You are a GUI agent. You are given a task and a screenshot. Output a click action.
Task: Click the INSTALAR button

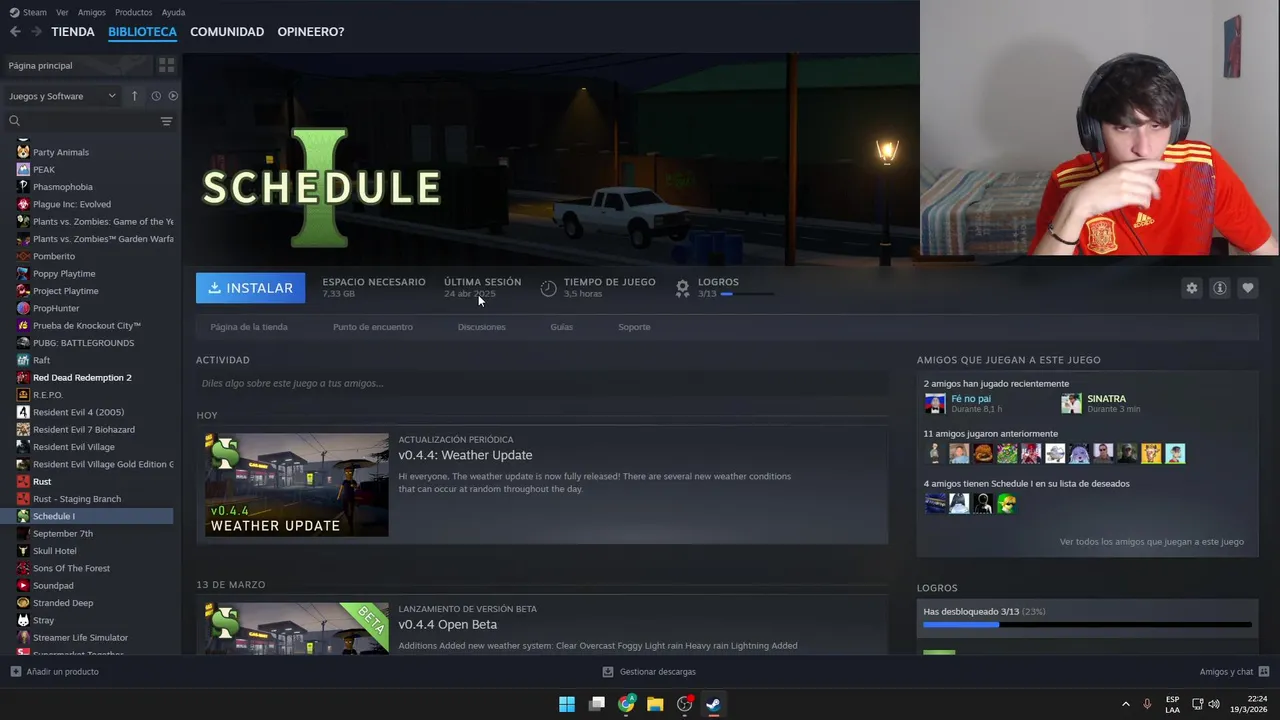[251, 288]
